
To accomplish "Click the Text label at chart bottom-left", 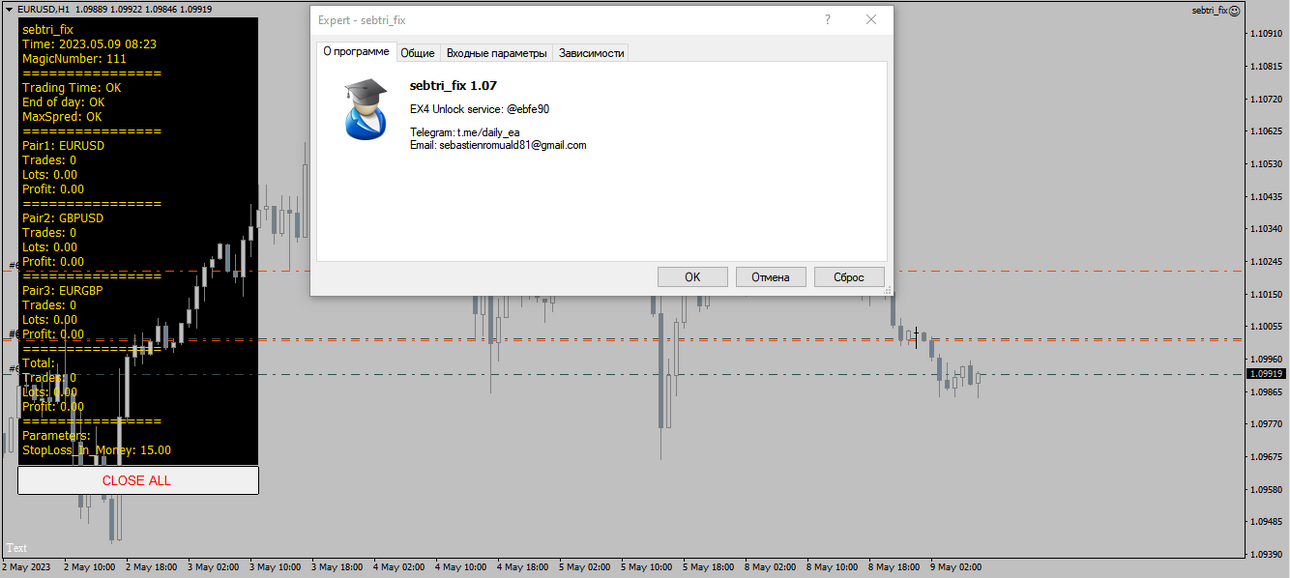I will [x=17, y=548].
